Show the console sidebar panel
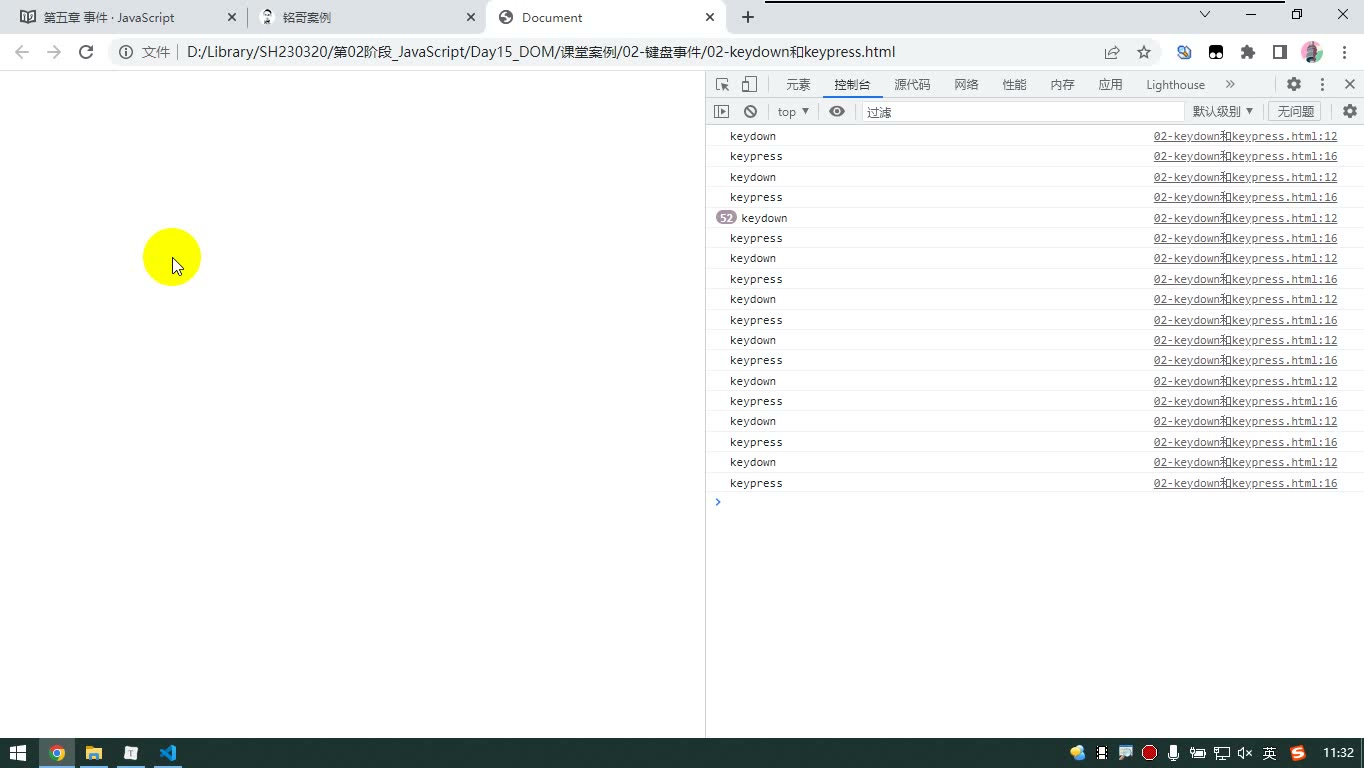1364x768 pixels. click(x=722, y=112)
